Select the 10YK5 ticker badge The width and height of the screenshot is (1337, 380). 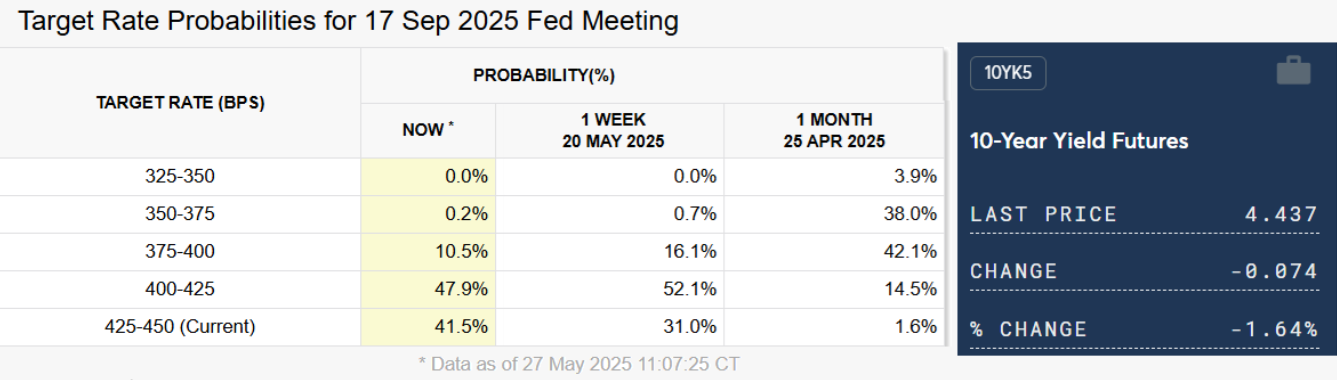point(1008,72)
